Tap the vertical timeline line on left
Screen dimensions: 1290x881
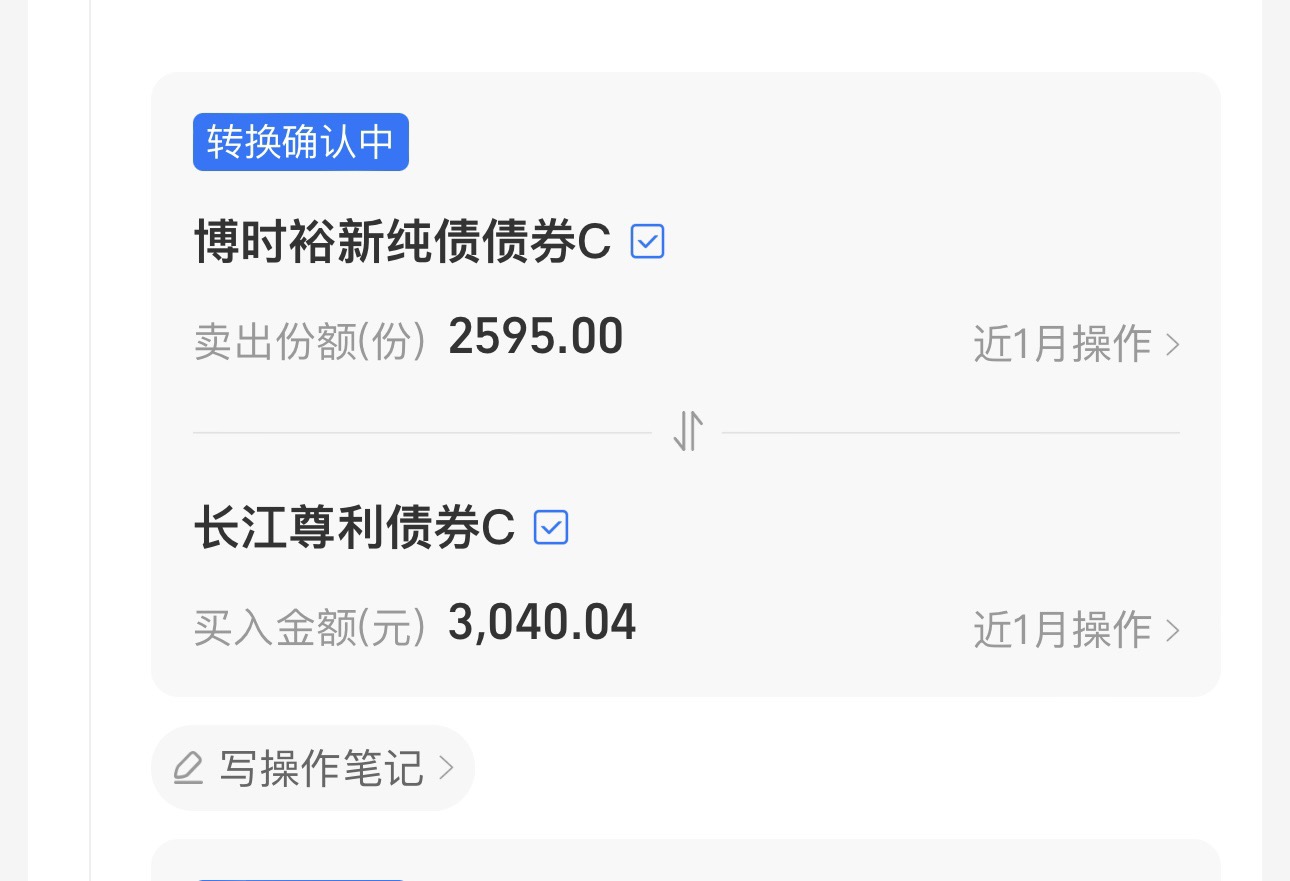coord(90,440)
